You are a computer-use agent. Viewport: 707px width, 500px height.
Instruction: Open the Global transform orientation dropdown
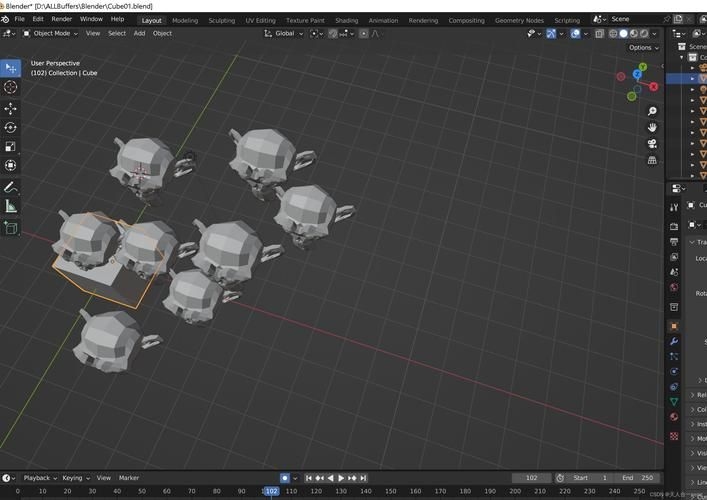[x=285, y=33]
